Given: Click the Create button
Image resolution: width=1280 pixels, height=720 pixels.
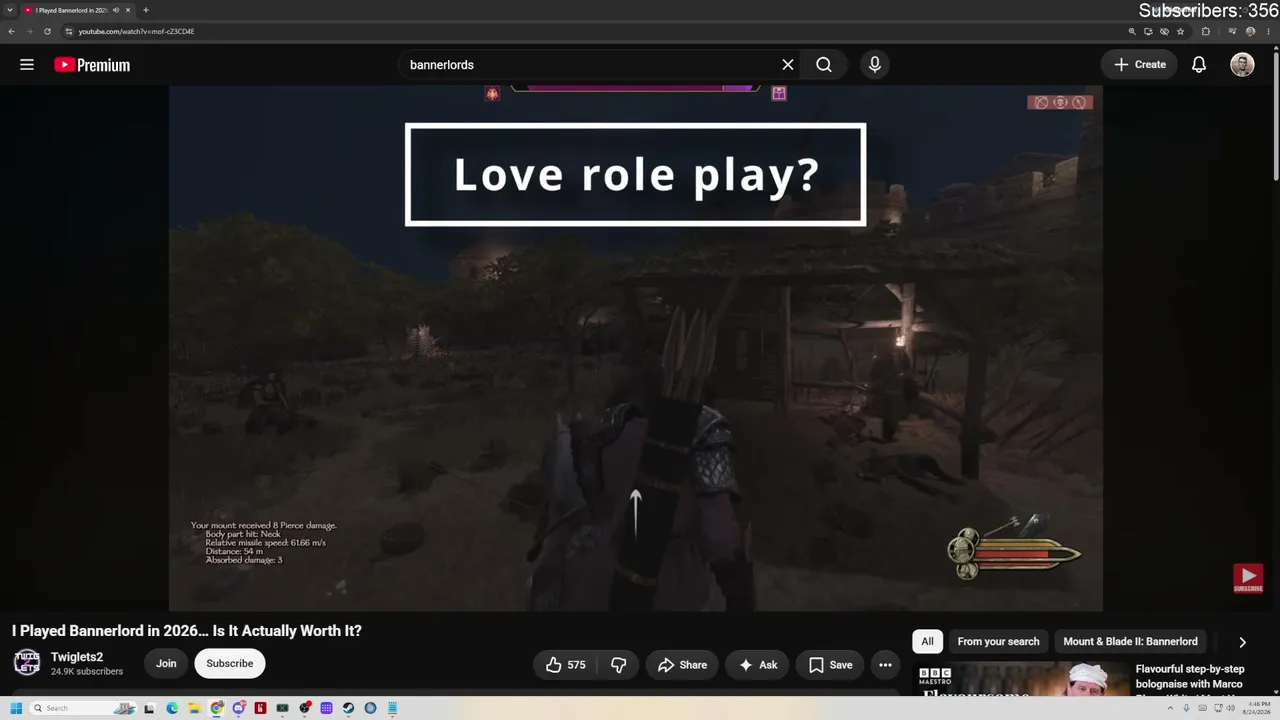Looking at the screenshot, I should (1139, 65).
